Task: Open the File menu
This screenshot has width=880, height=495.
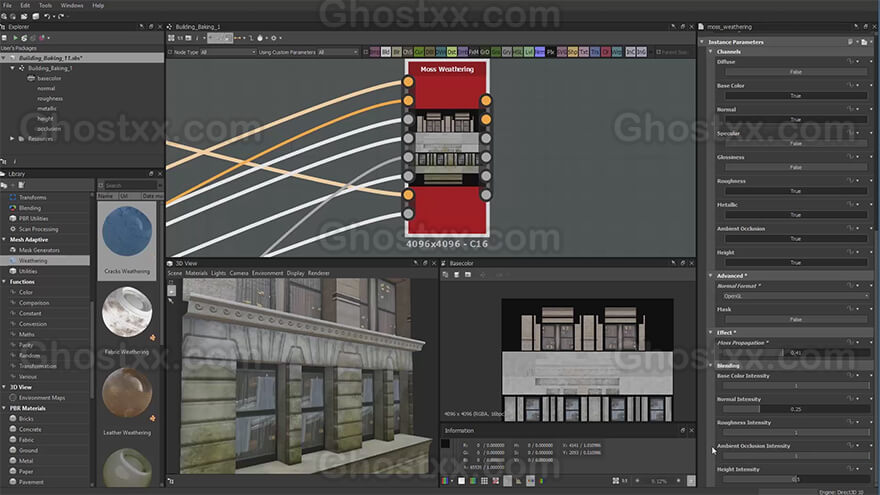Action: (x=7, y=5)
